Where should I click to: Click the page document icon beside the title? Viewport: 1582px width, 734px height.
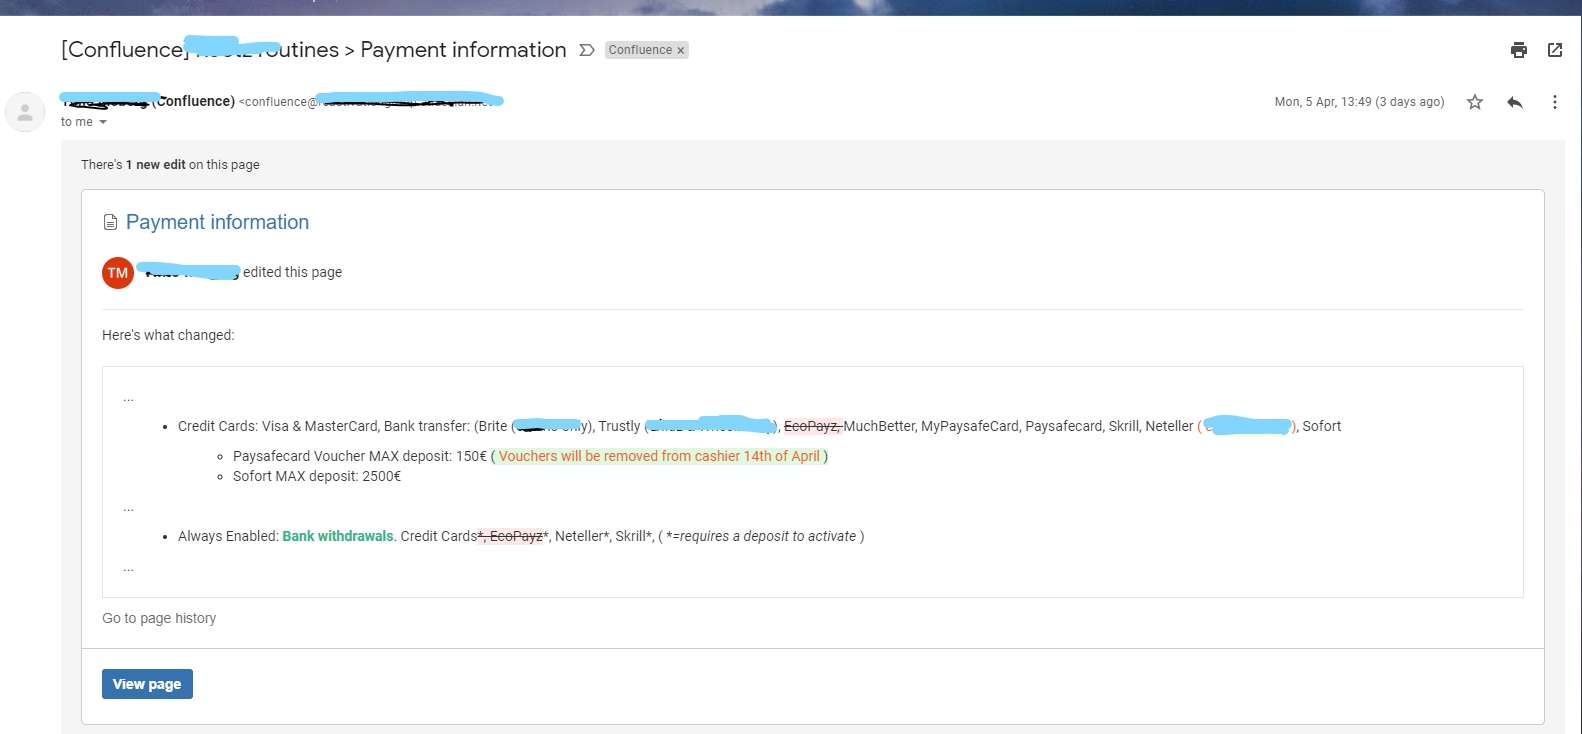111,222
